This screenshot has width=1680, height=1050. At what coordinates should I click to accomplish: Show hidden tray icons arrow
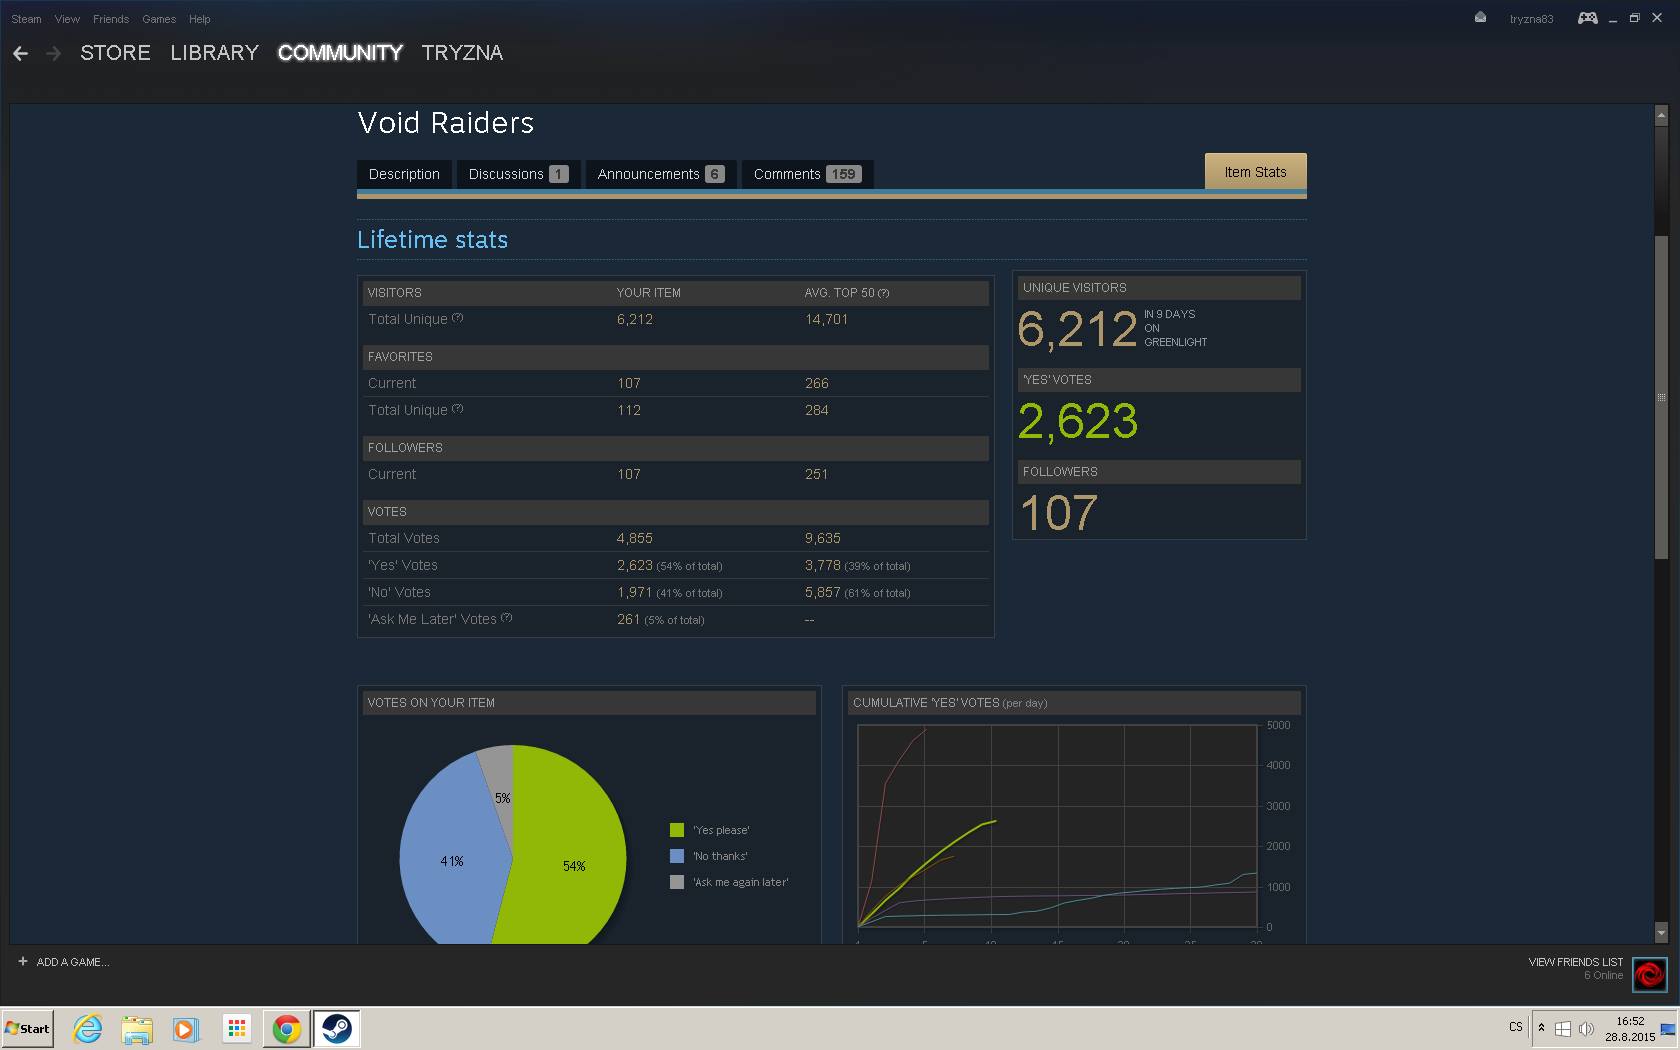[x=1541, y=1028]
